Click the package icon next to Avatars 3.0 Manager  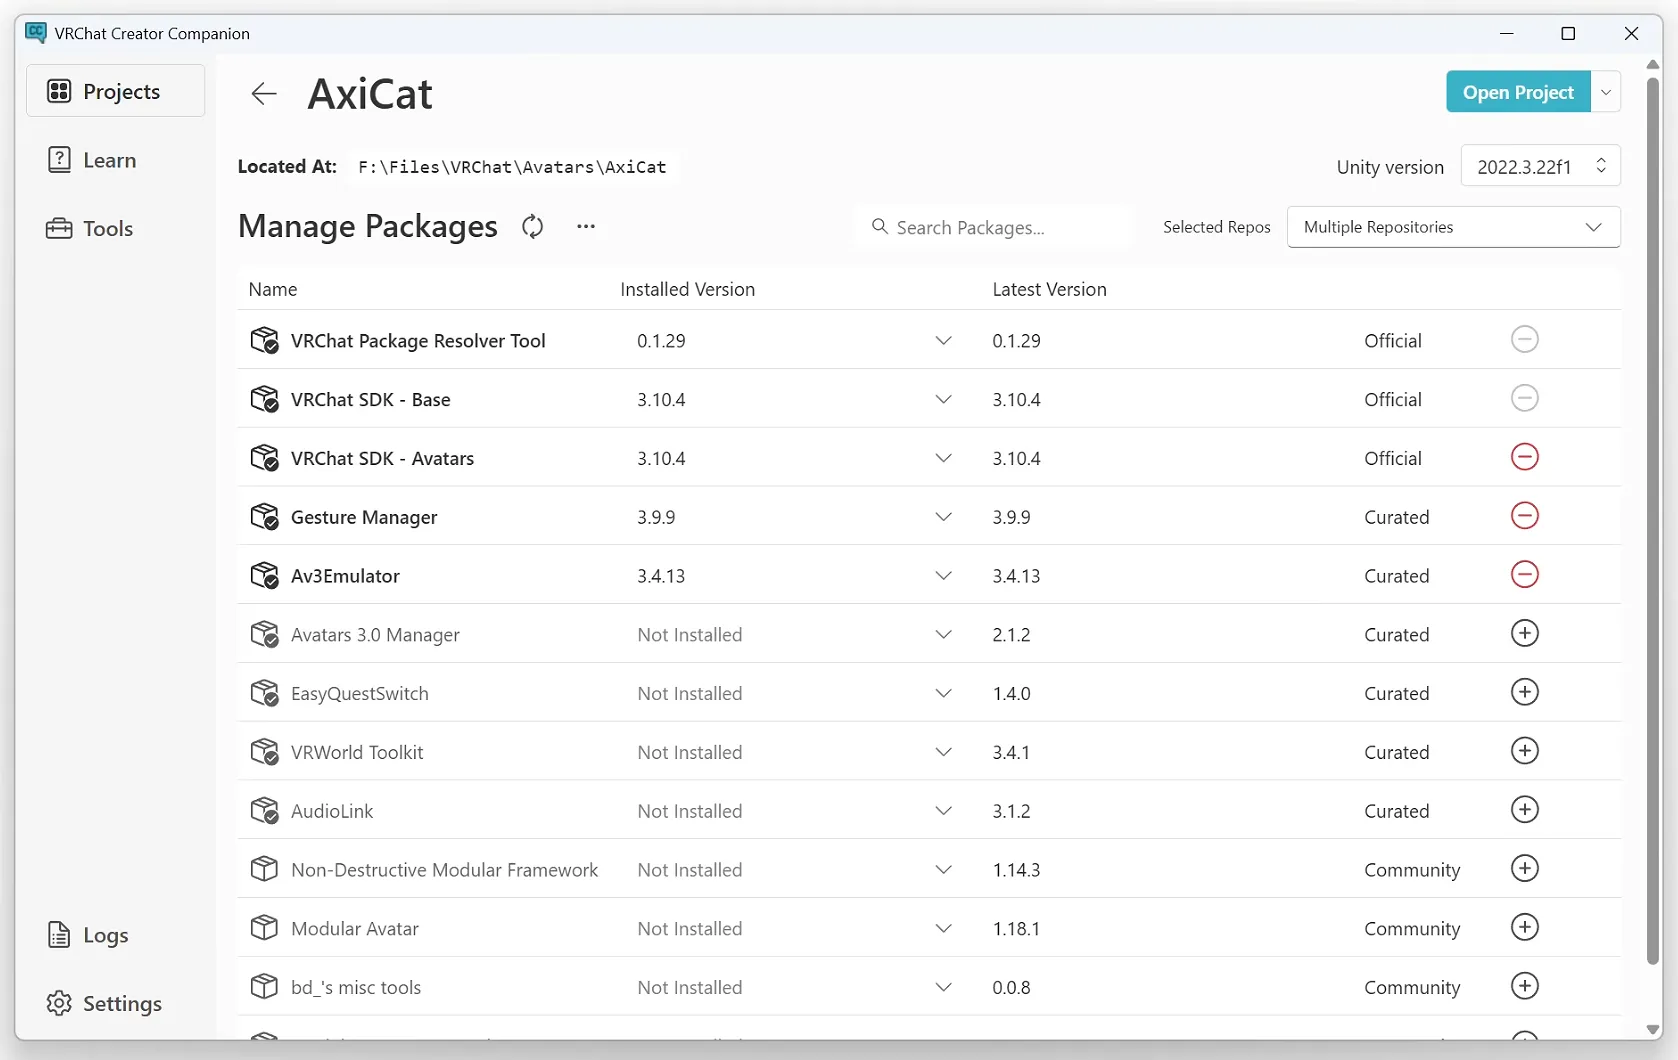(264, 635)
